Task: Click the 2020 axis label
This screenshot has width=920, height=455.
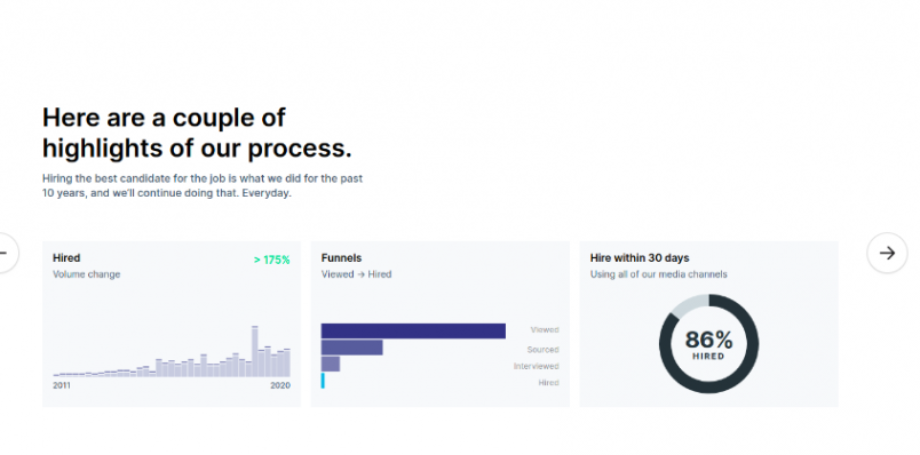Action: [x=280, y=386]
